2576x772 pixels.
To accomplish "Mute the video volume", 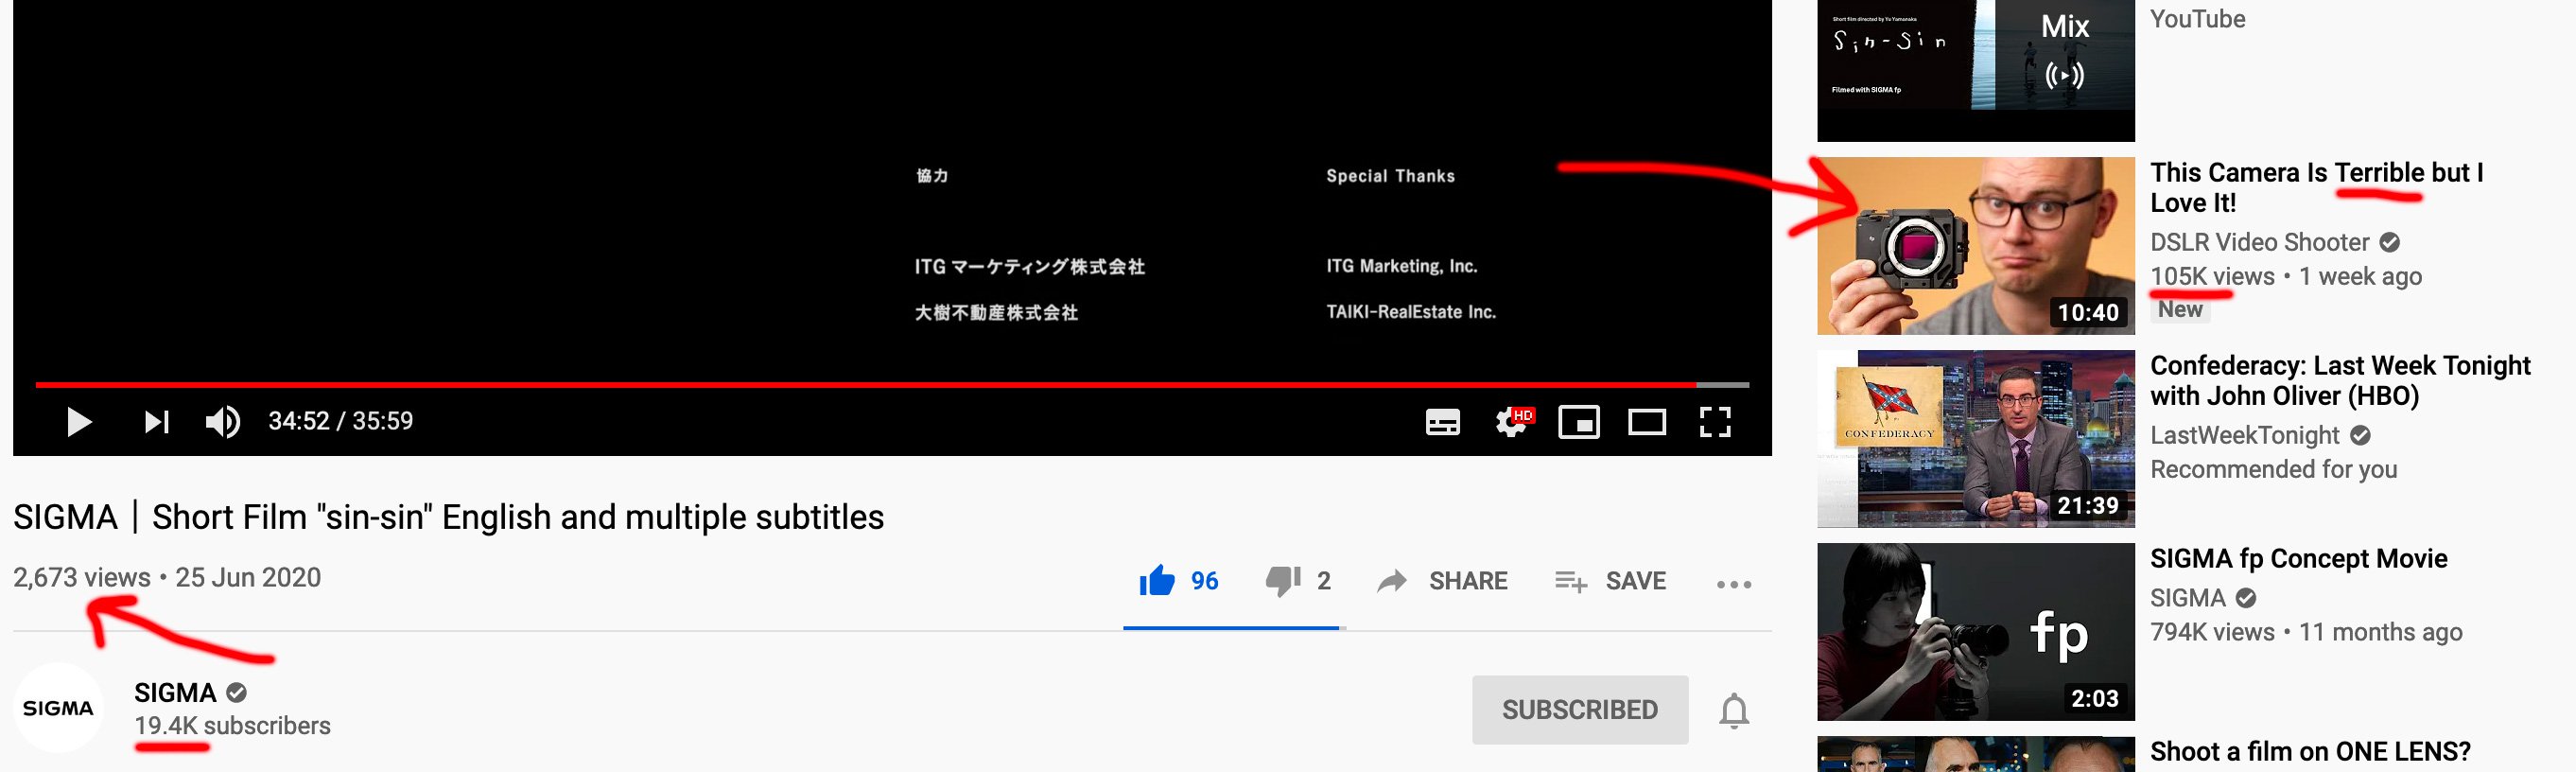I will 223,422.
